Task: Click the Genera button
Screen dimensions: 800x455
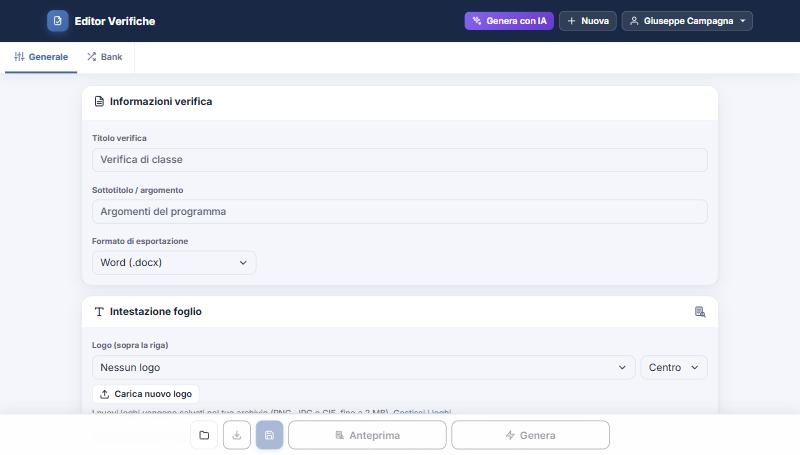Action: [x=531, y=435]
